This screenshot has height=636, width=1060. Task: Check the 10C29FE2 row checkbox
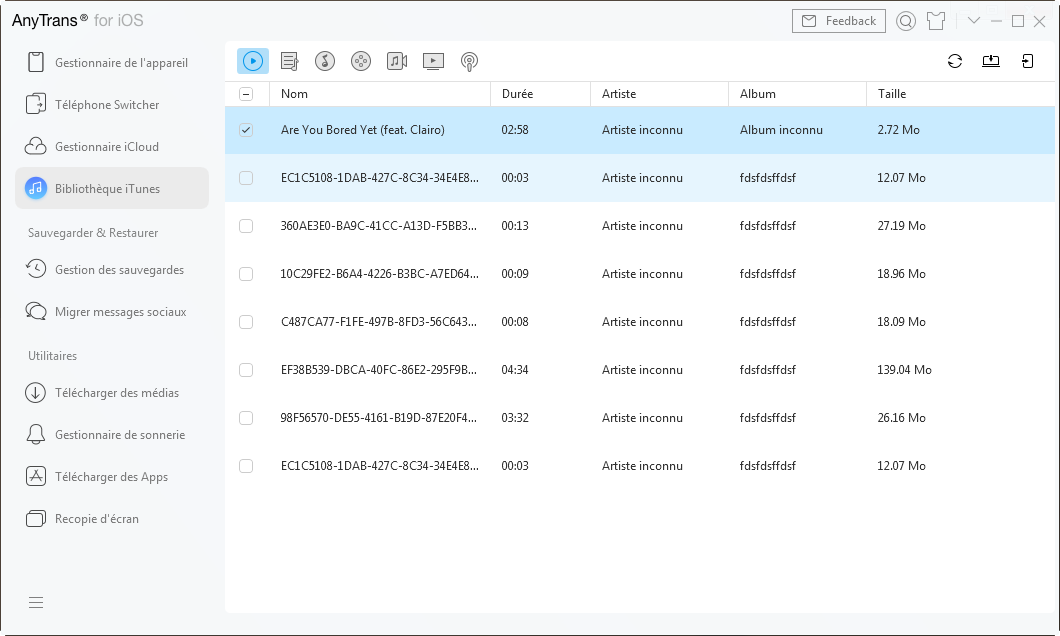246,274
